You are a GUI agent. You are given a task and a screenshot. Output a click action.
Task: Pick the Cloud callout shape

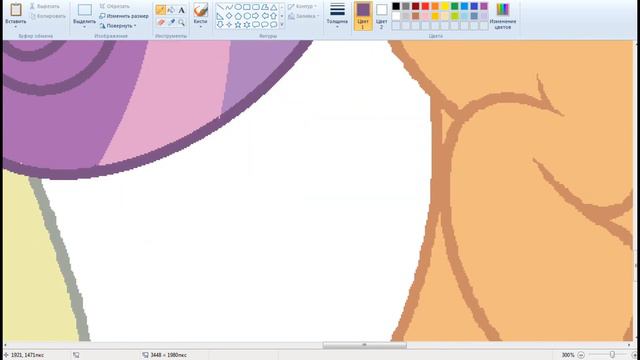tap(274, 24)
